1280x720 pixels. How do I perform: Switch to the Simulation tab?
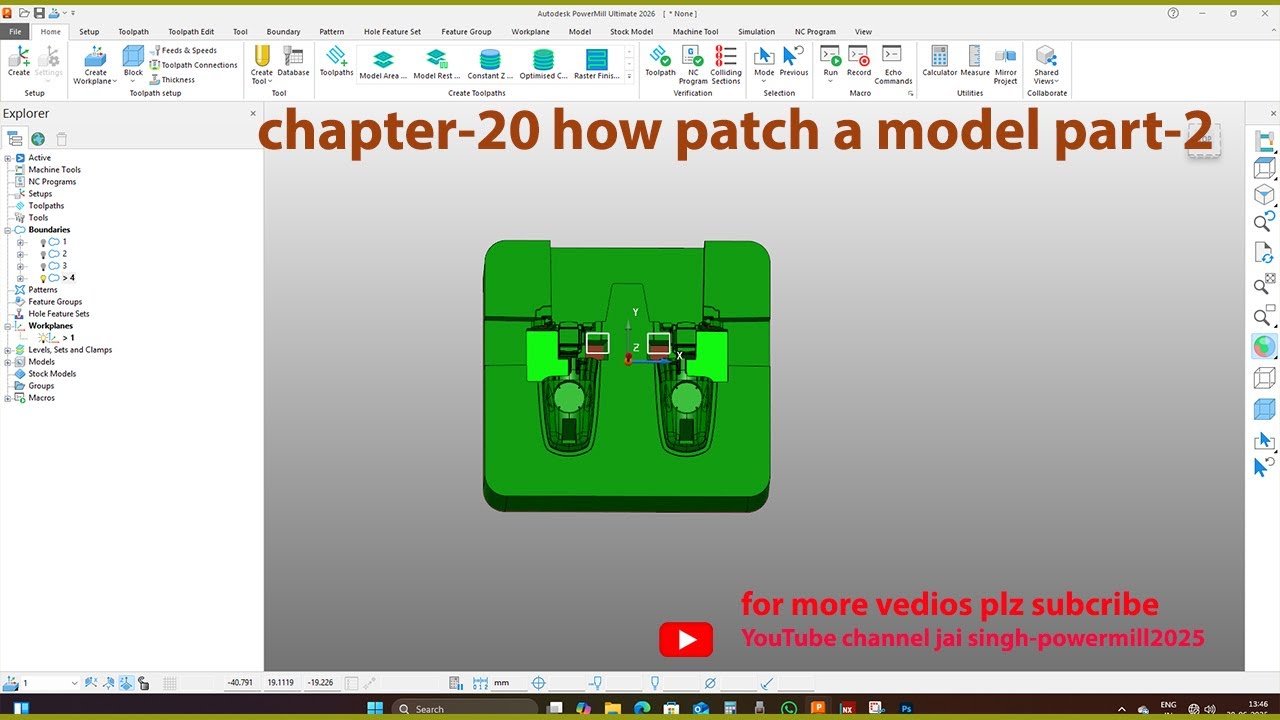click(x=756, y=32)
